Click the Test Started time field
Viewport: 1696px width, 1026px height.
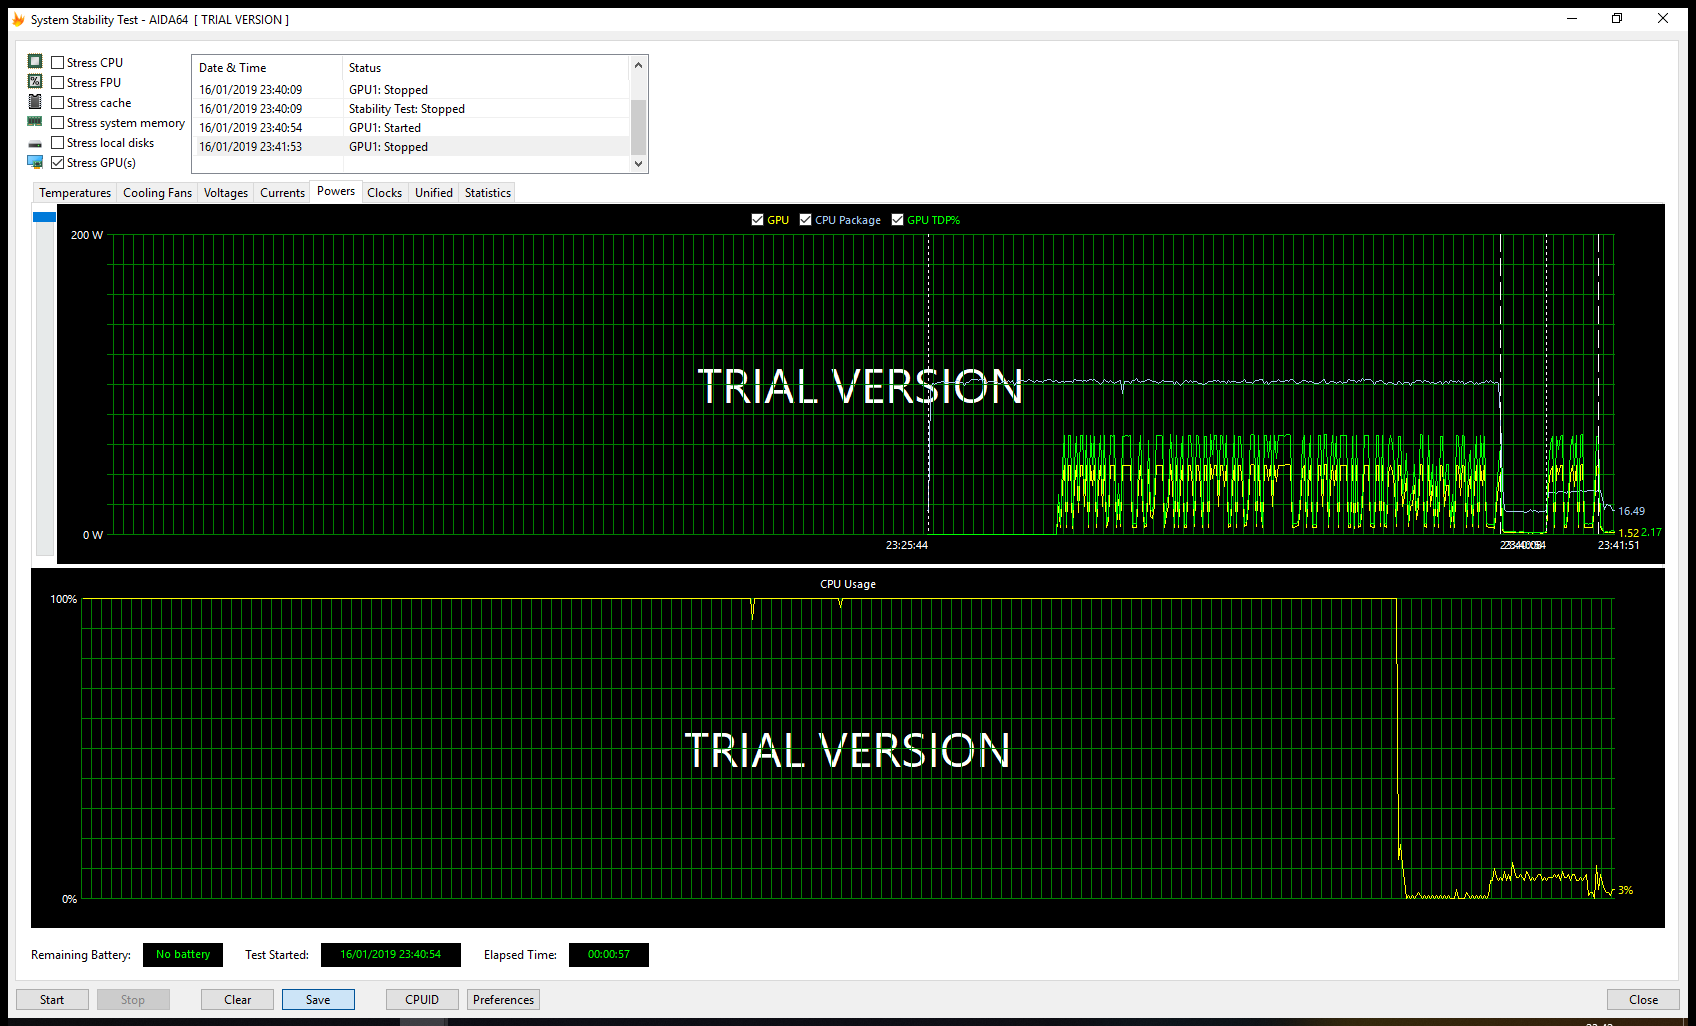pyautogui.click(x=390, y=955)
